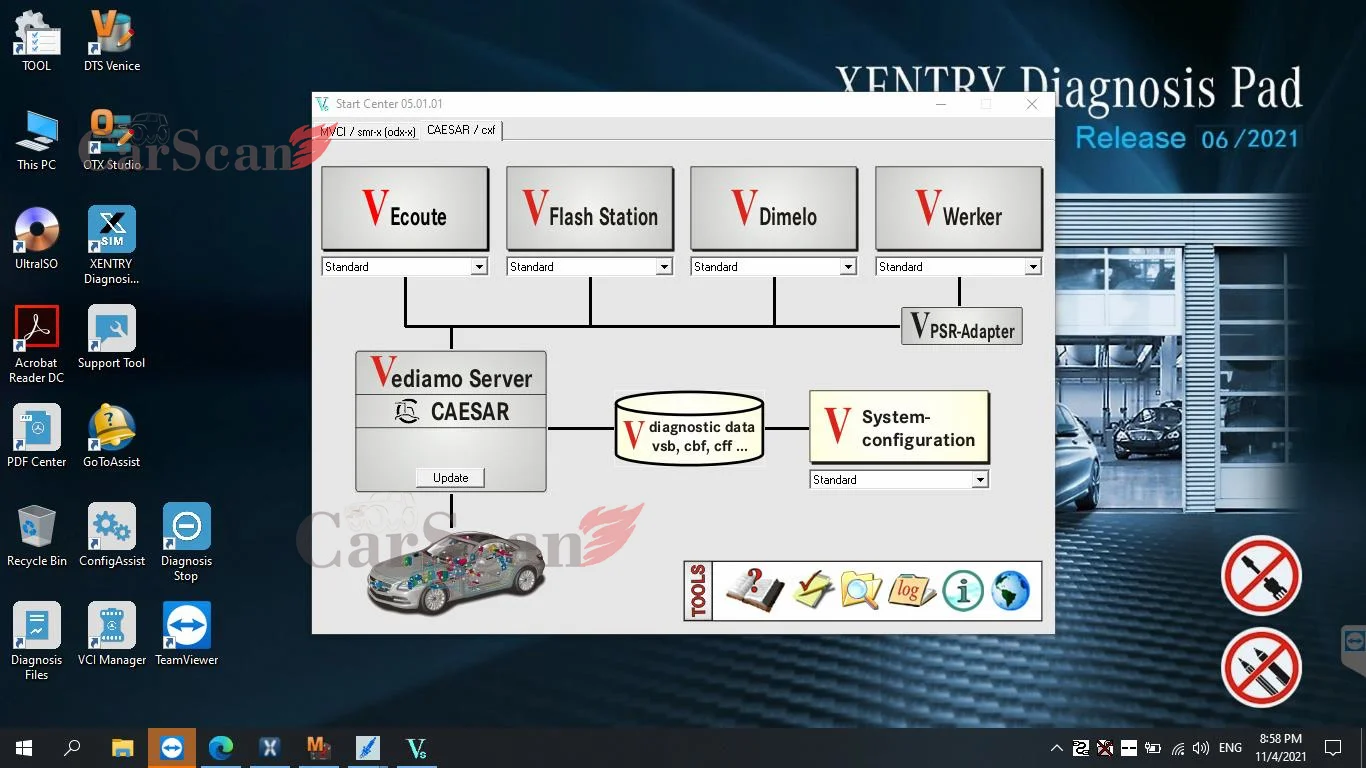The height and width of the screenshot is (768, 1366).
Task: Select the PDF Center desktop icon
Action: point(37,437)
